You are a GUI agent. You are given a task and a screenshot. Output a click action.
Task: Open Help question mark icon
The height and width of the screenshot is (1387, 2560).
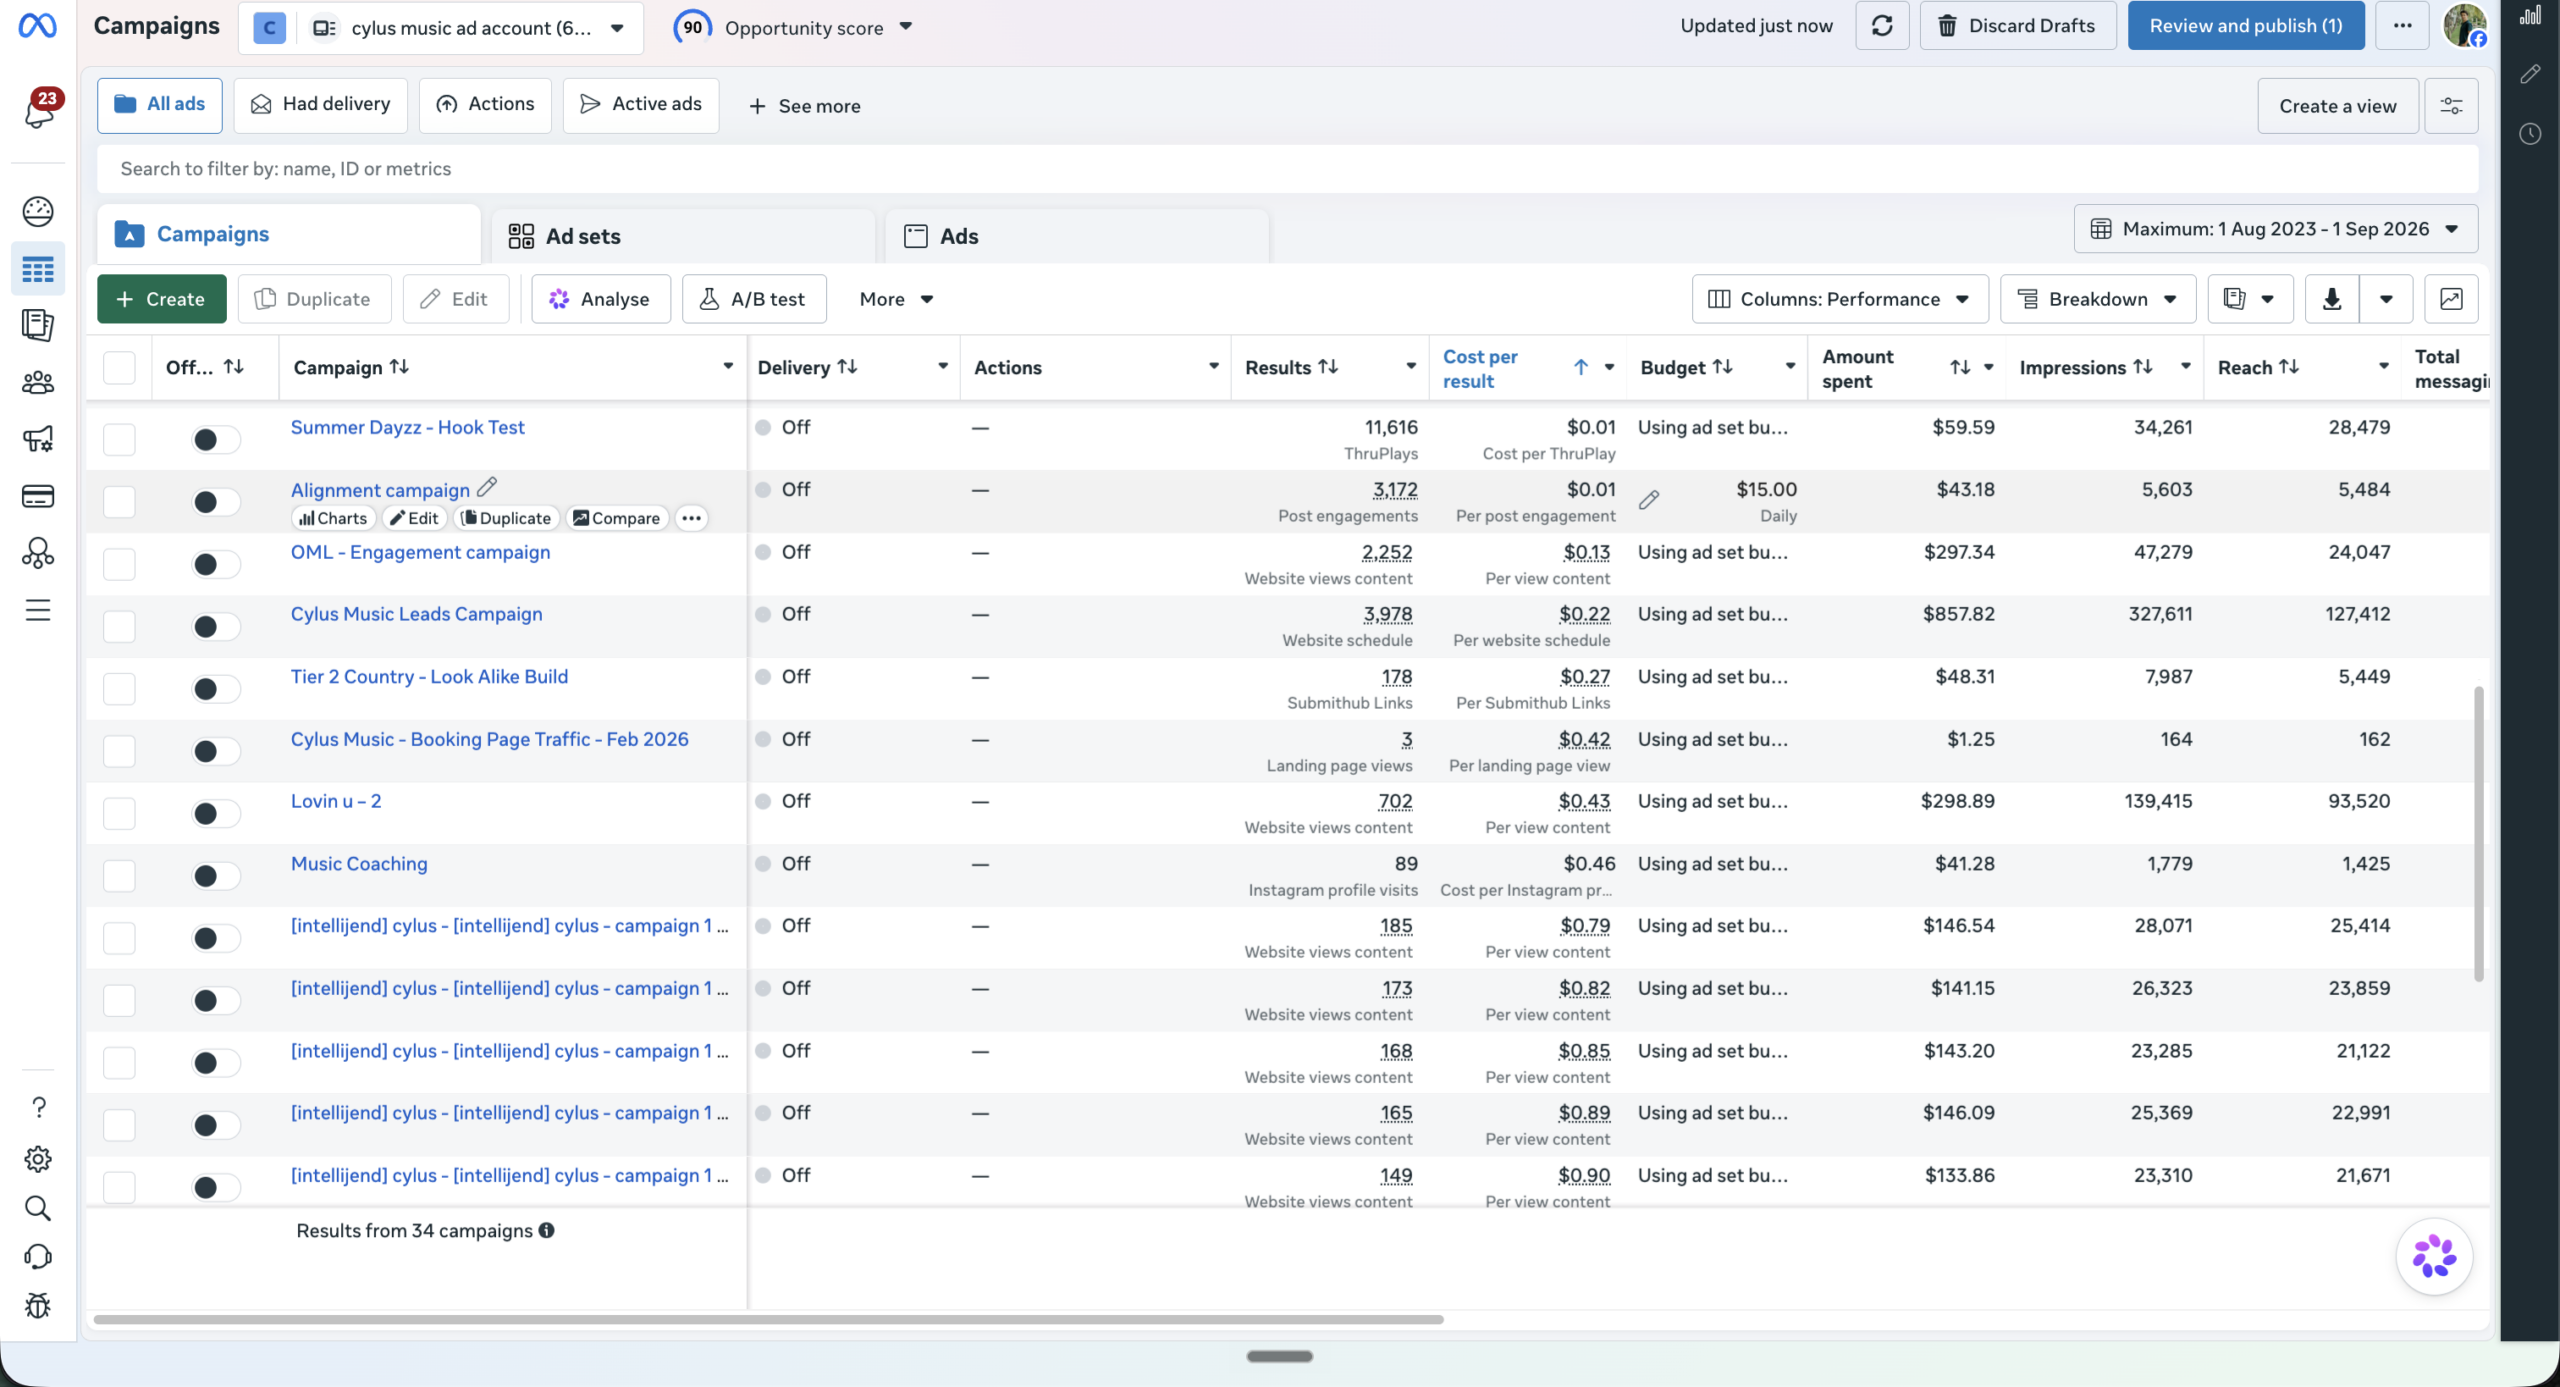(38, 1107)
